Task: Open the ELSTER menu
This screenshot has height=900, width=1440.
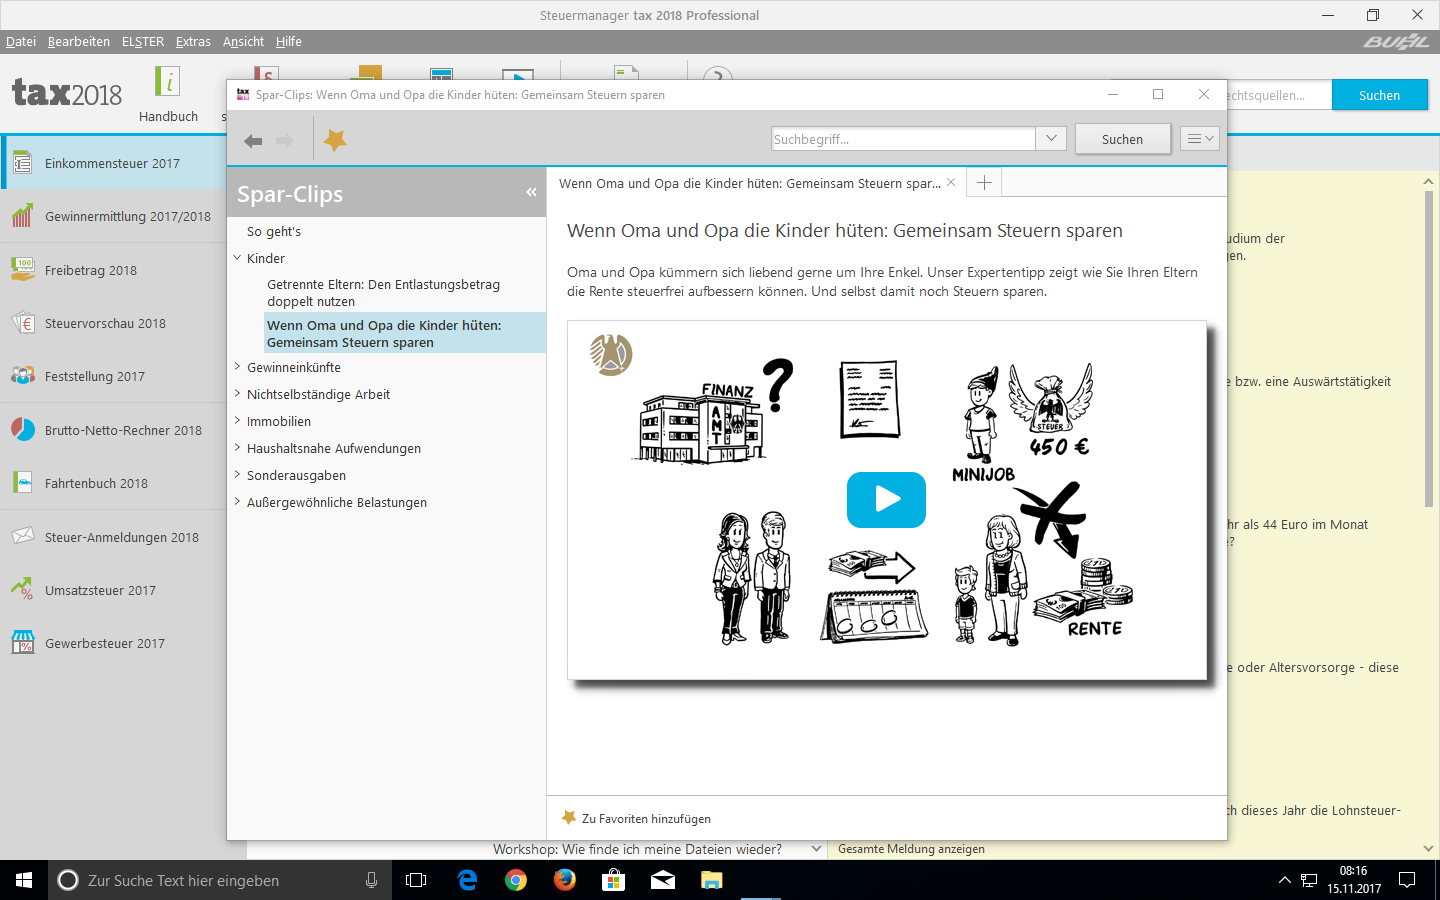Action: pyautogui.click(x=143, y=41)
